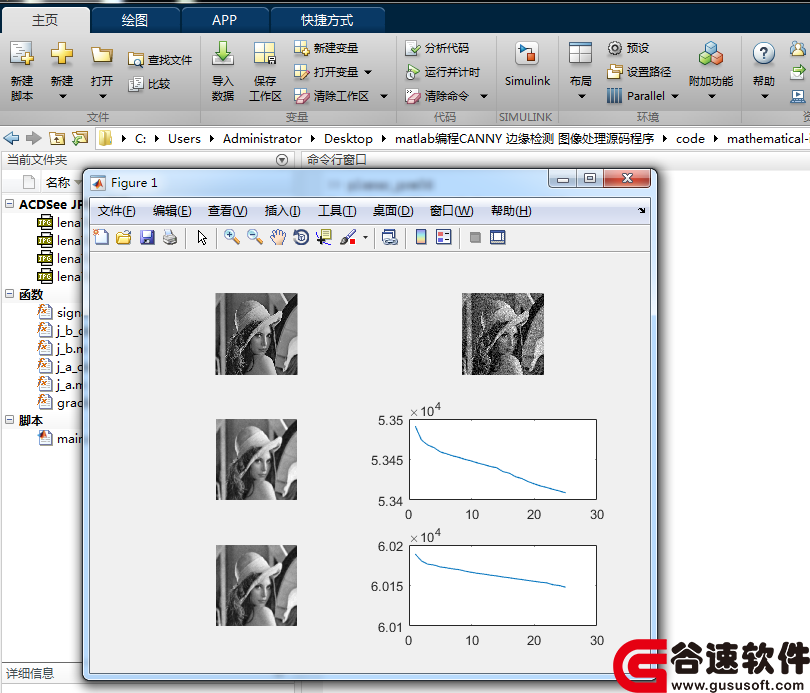810x693 pixels.
Task: Switch to the APP ribbon tab
Action: 225,20
